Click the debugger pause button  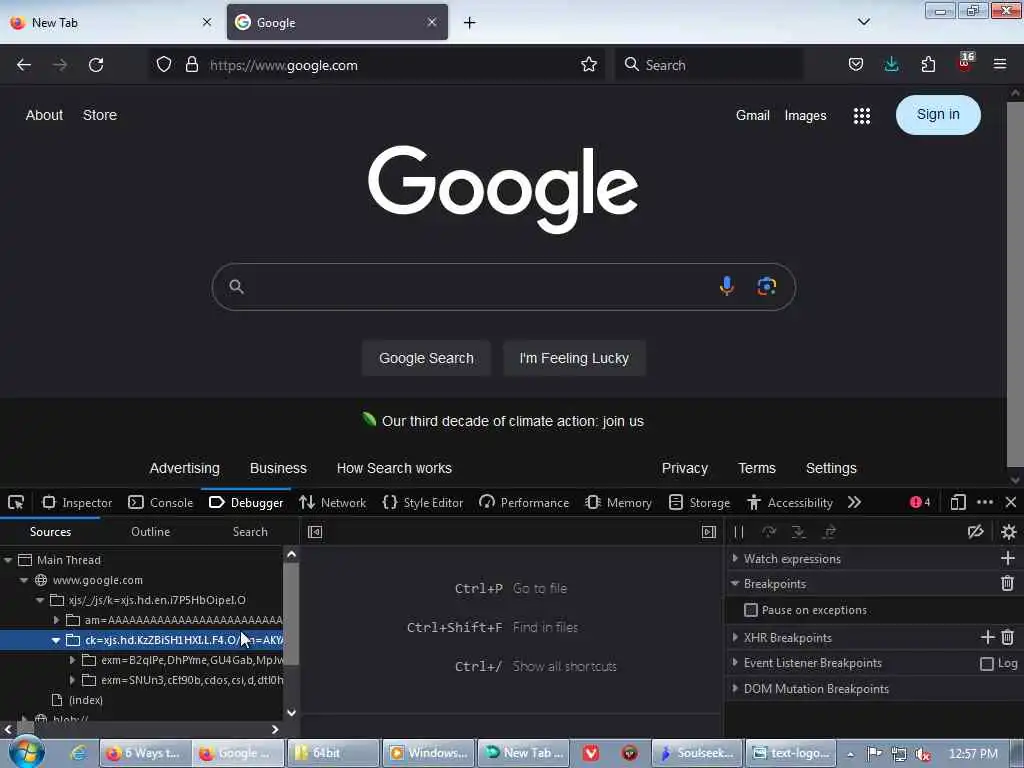pyautogui.click(x=739, y=532)
